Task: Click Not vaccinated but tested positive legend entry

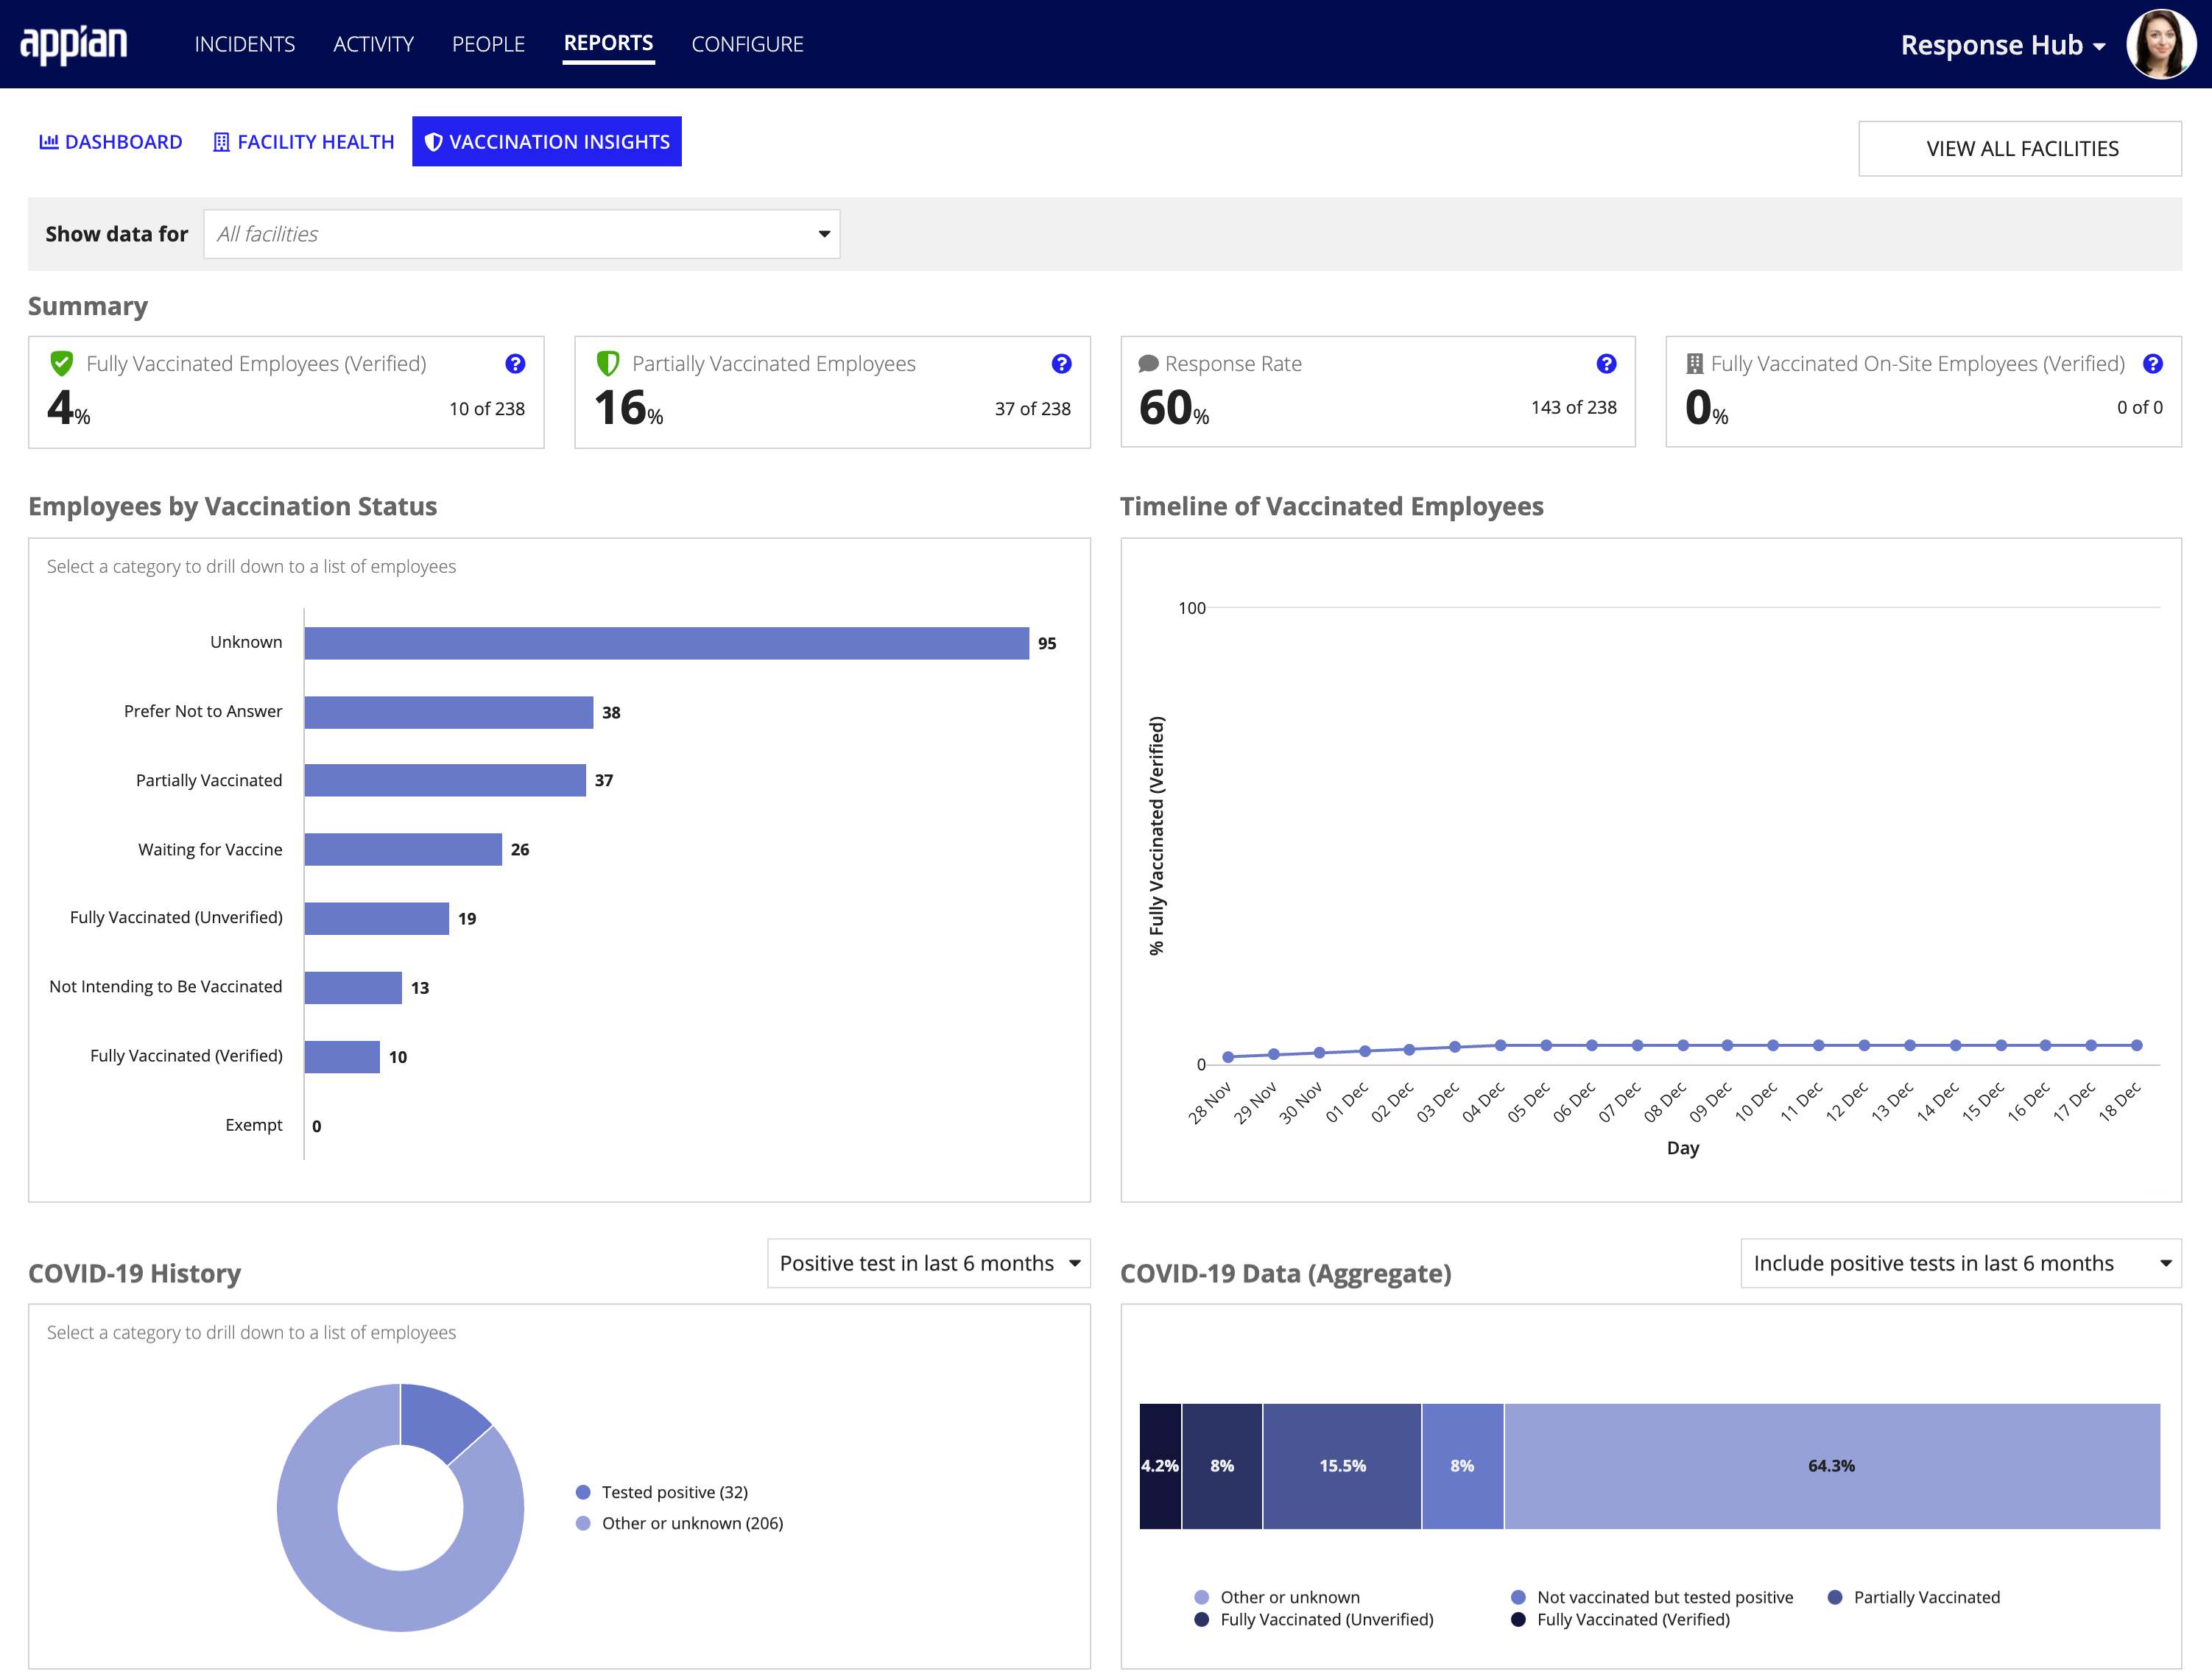Action: 1652,1597
